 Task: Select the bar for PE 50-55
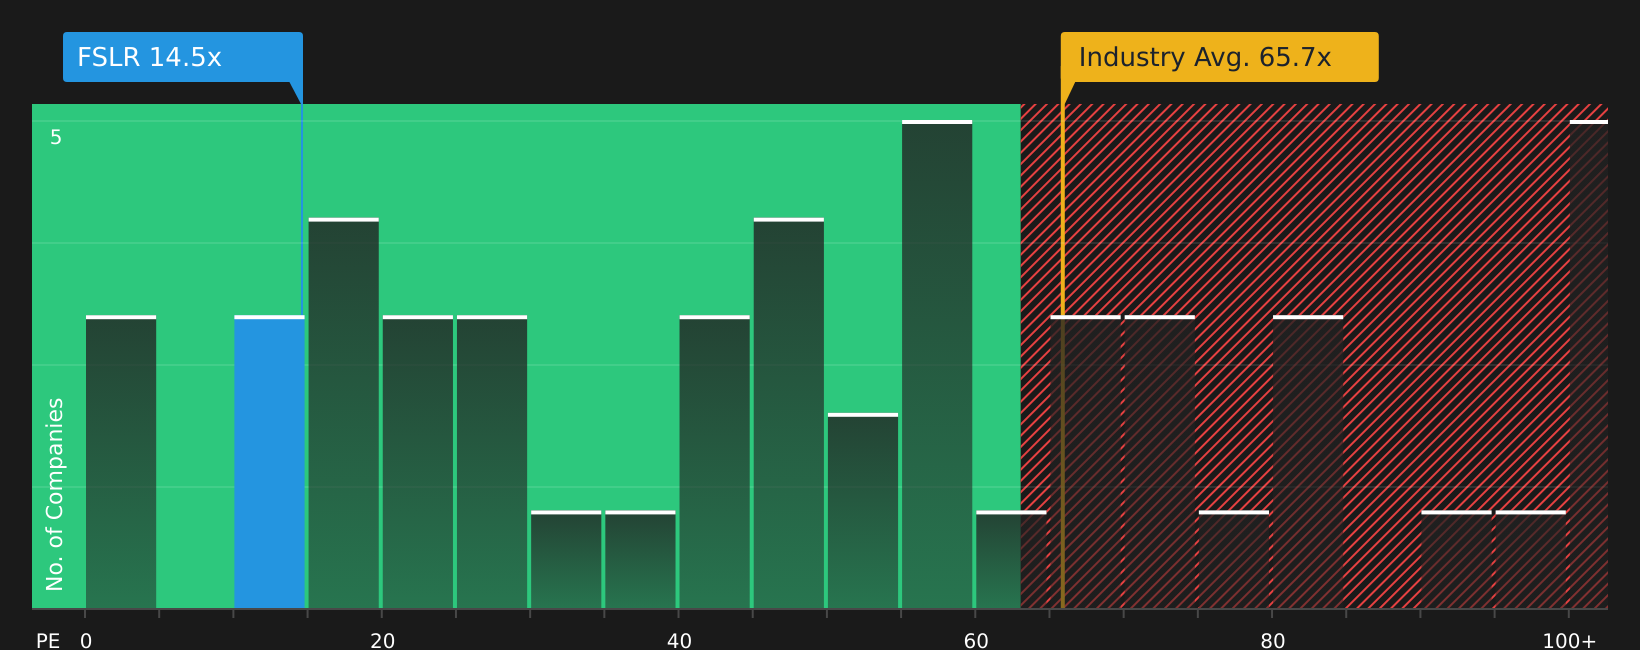(863, 511)
